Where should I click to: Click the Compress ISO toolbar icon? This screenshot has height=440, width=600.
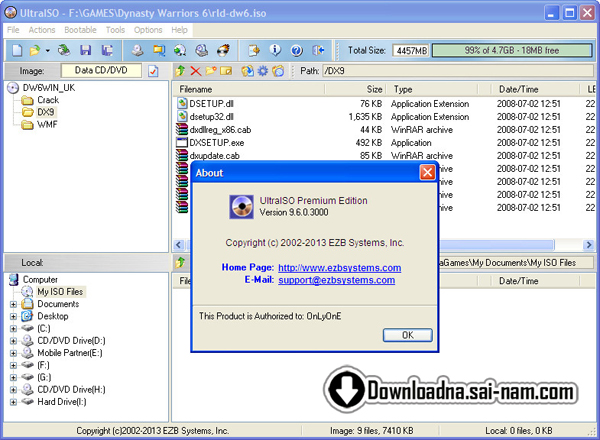pos(159,50)
